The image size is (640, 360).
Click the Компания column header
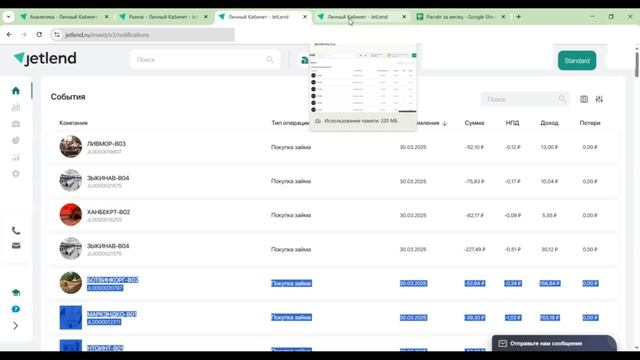[73, 123]
